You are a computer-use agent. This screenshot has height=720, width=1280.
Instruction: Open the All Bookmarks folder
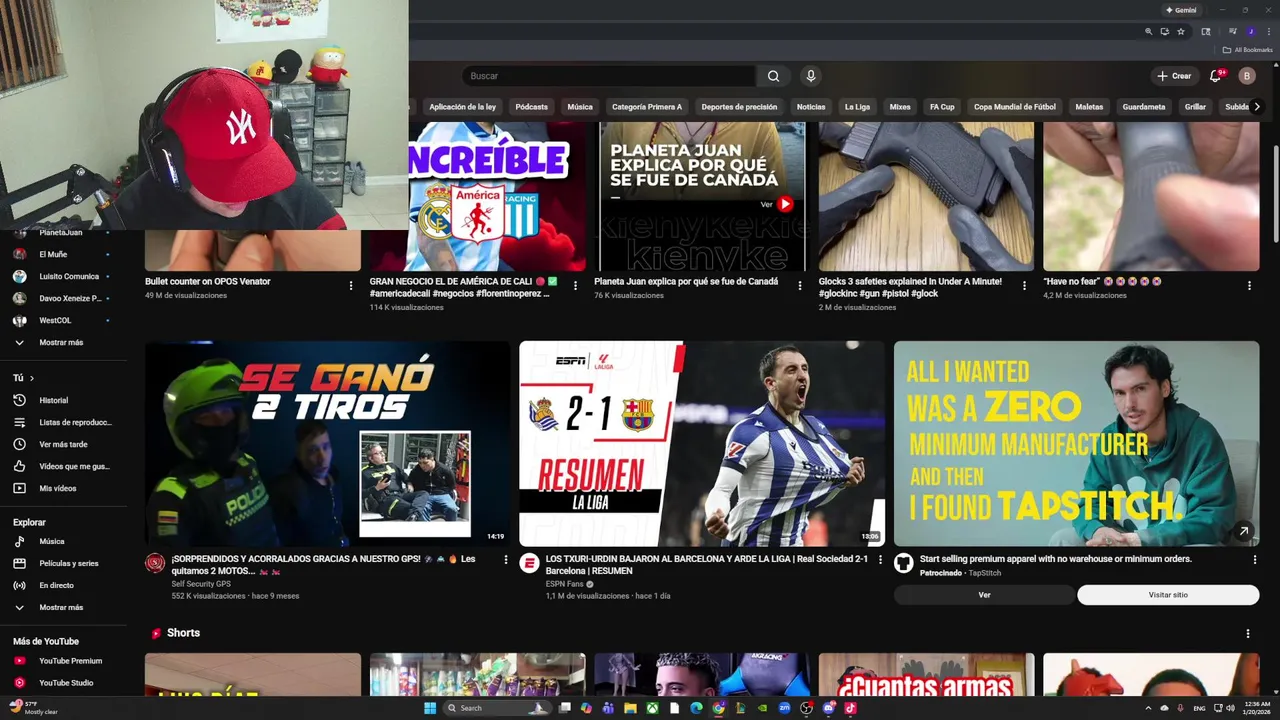1247,50
